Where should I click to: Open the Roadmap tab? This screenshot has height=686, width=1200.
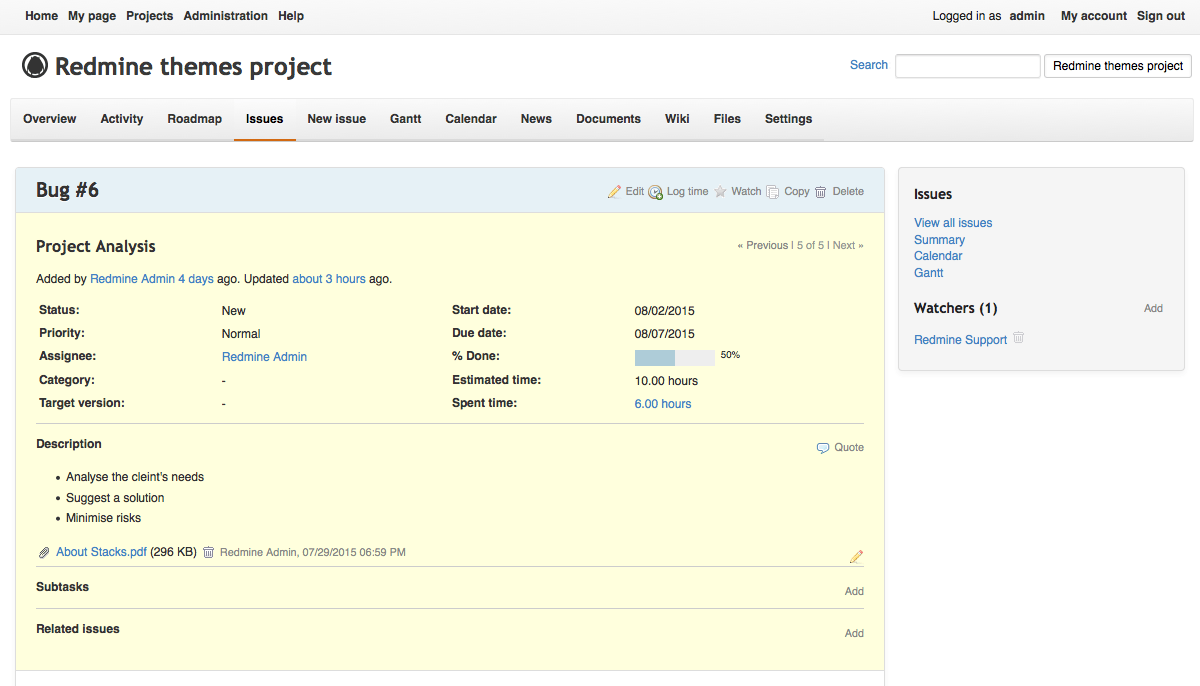(x=195, y=119)
